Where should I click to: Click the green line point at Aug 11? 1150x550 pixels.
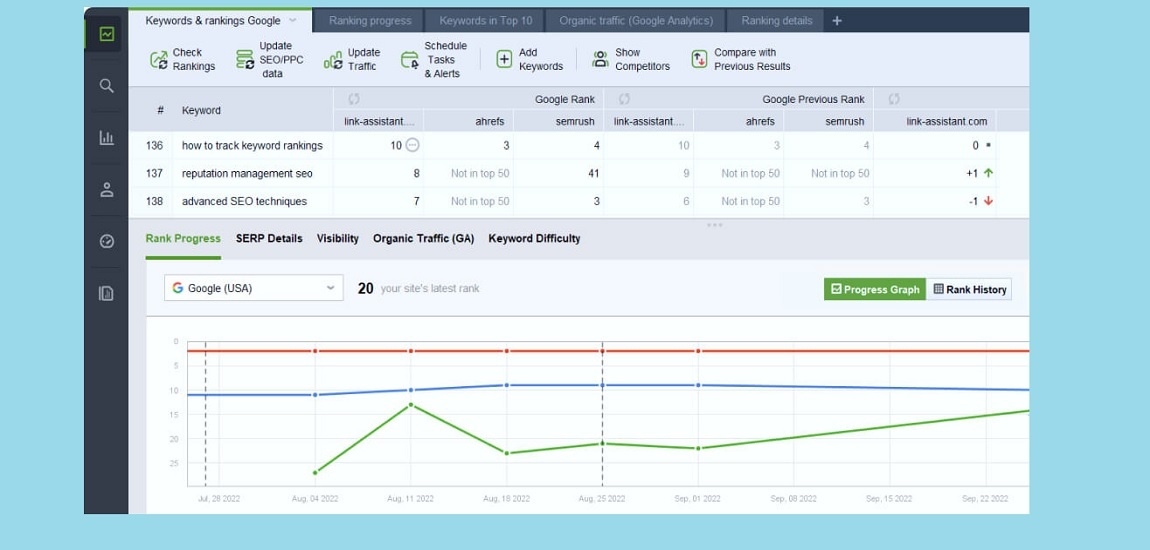[411, 405]
